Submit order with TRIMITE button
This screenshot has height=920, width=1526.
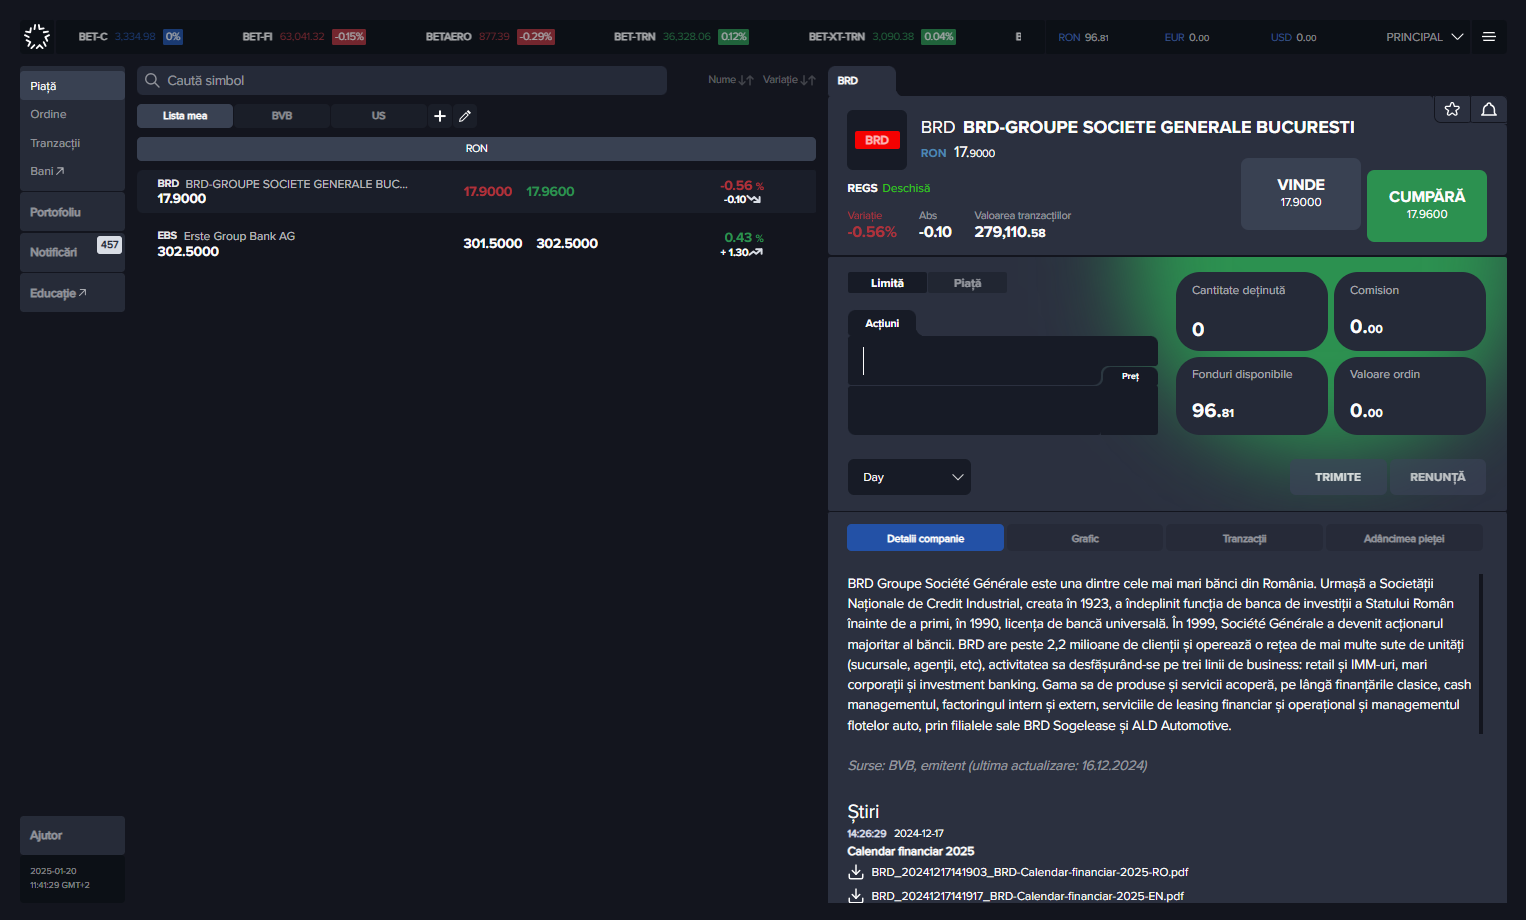(1338, 477)
